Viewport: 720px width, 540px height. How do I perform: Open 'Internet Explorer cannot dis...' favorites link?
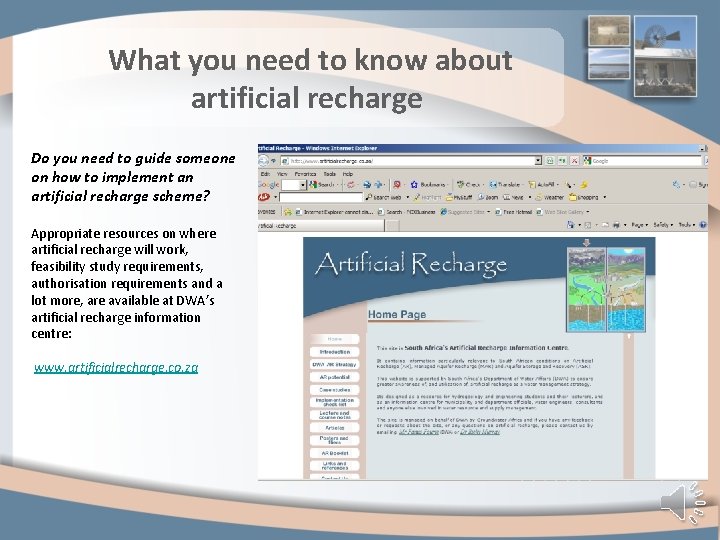click(334, 212)
